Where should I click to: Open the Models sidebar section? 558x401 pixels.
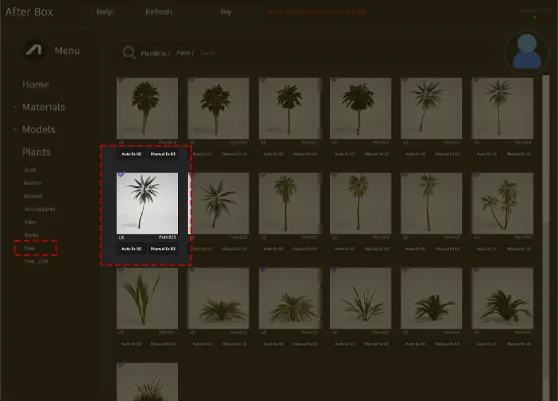(x=39, y=130)
